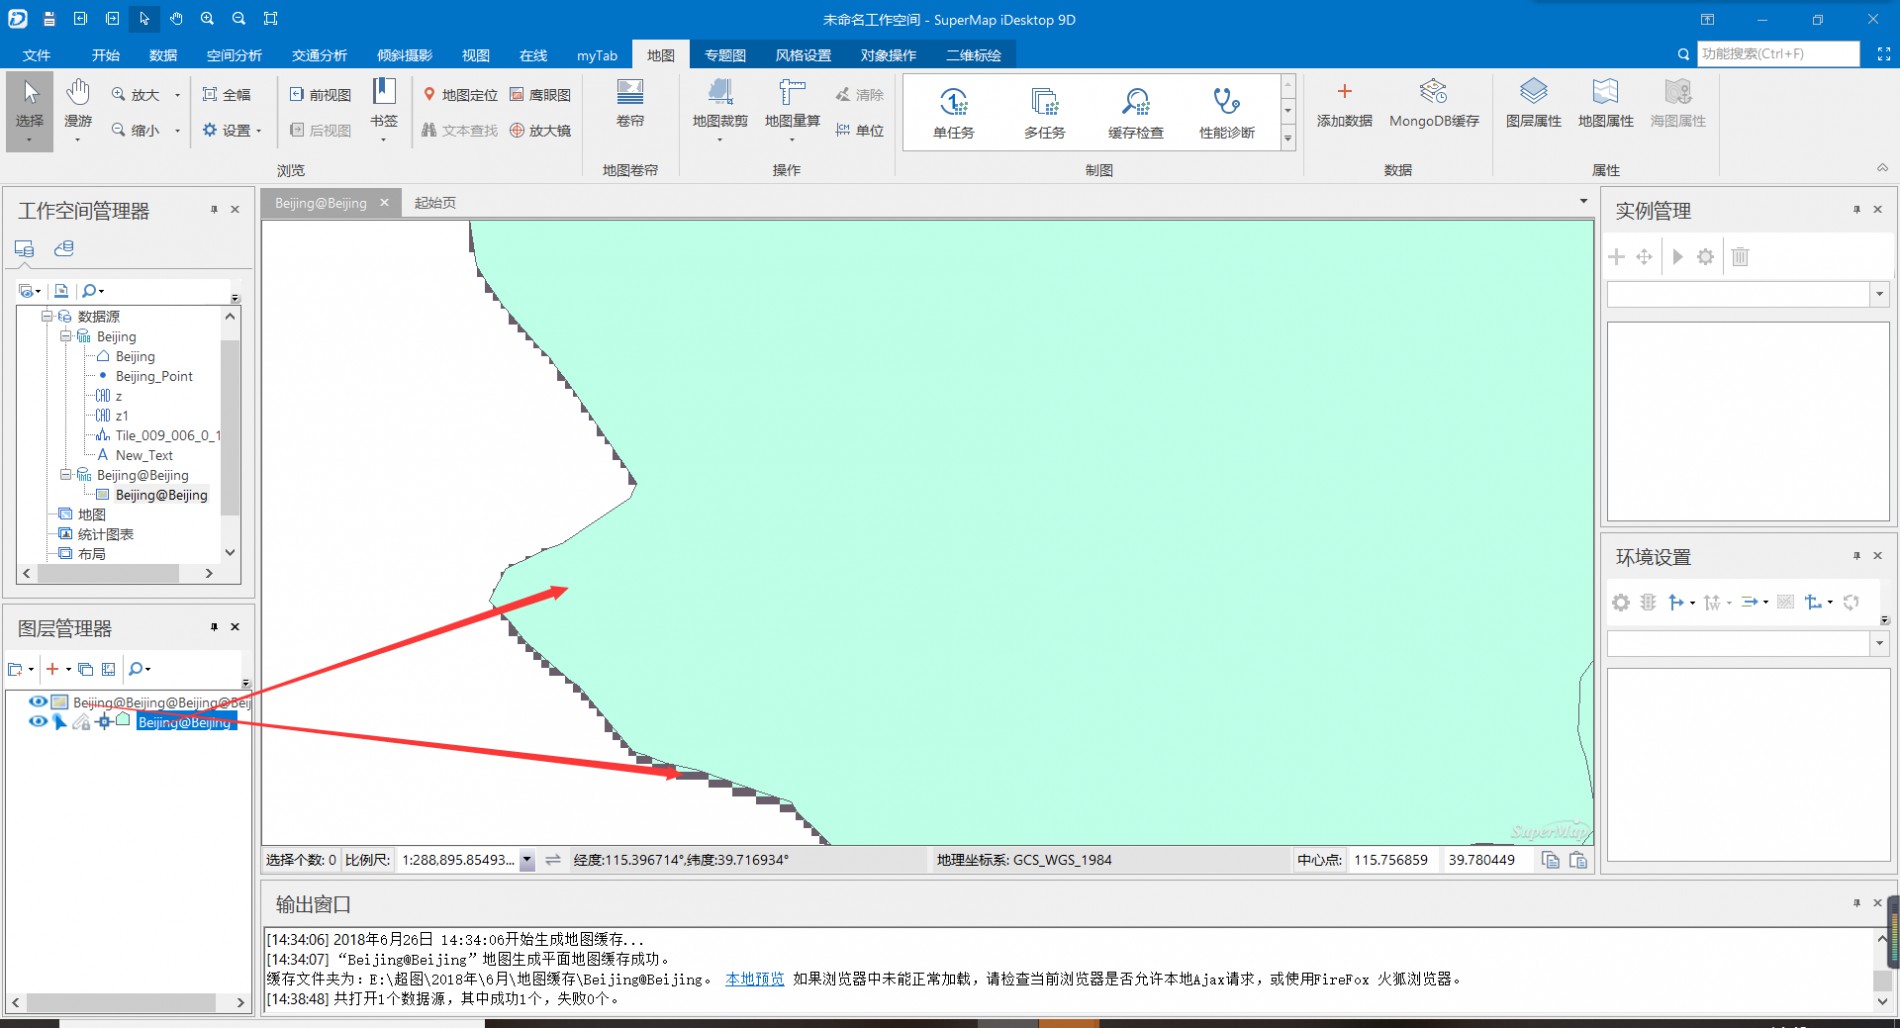Switch to the 风格设置 ribbon tab
The width and height of the screenshot is (1900, 1028).
tap(803, 55)
